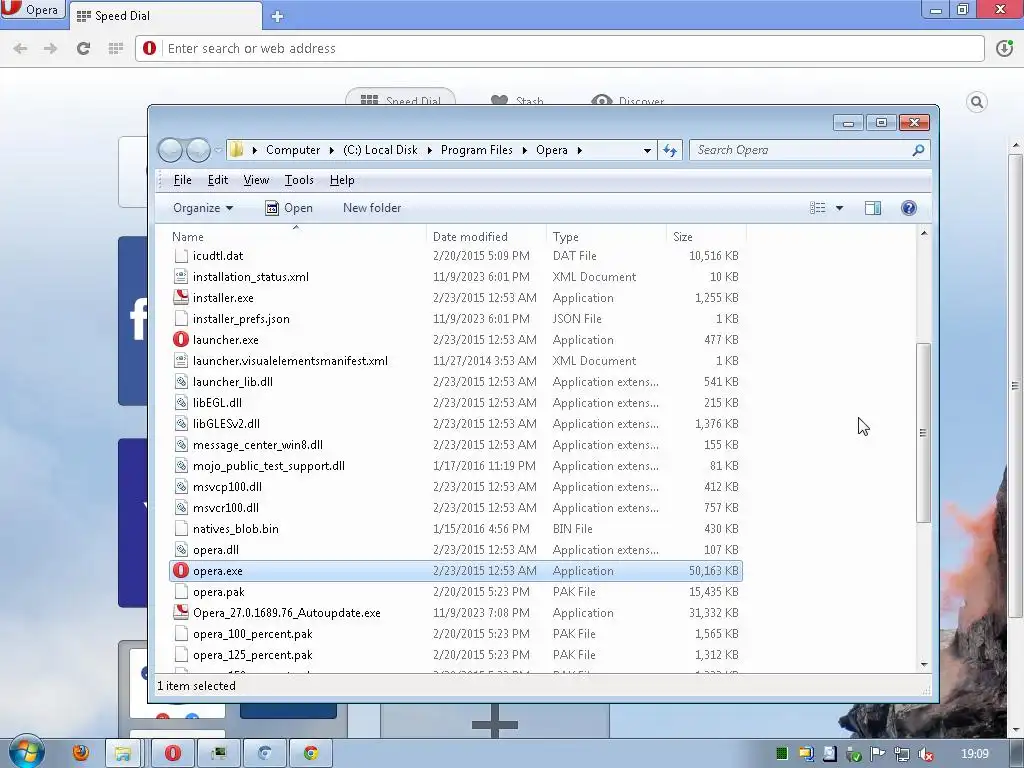Toggle the preview pane
Viewport: 1024px width, 768px height.
[x=872, y=208]
